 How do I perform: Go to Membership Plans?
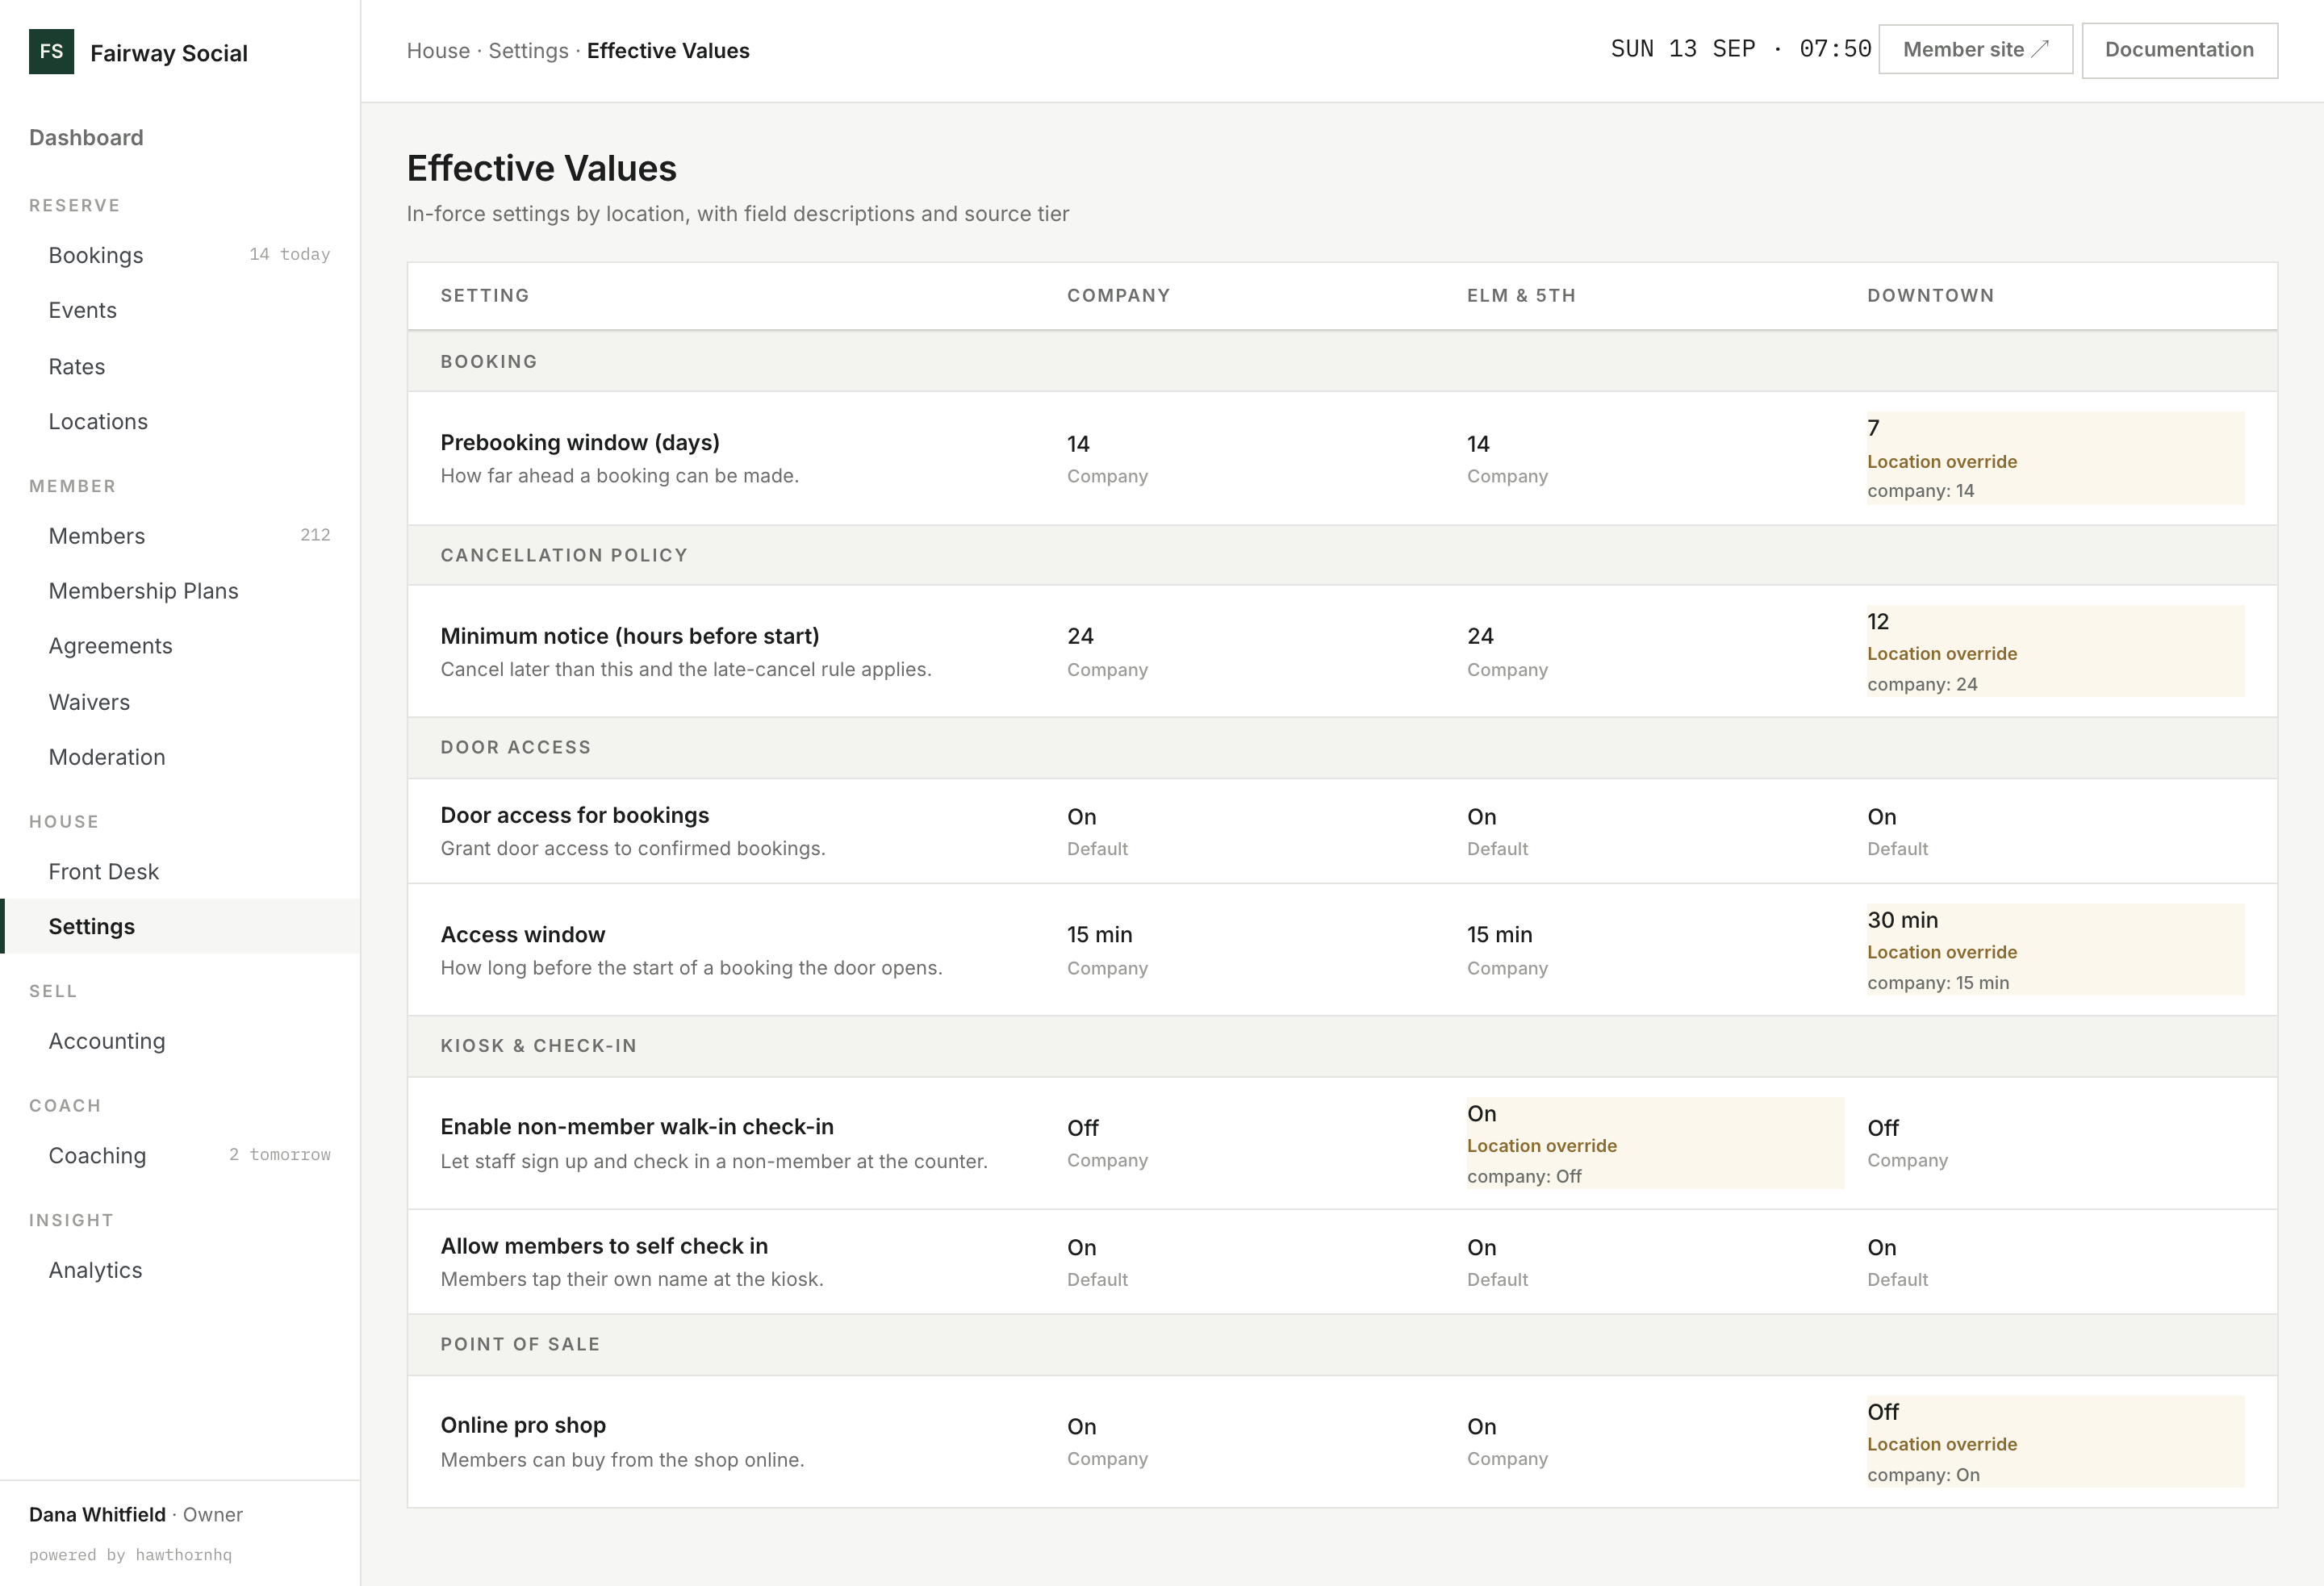(x=180, y=591)
